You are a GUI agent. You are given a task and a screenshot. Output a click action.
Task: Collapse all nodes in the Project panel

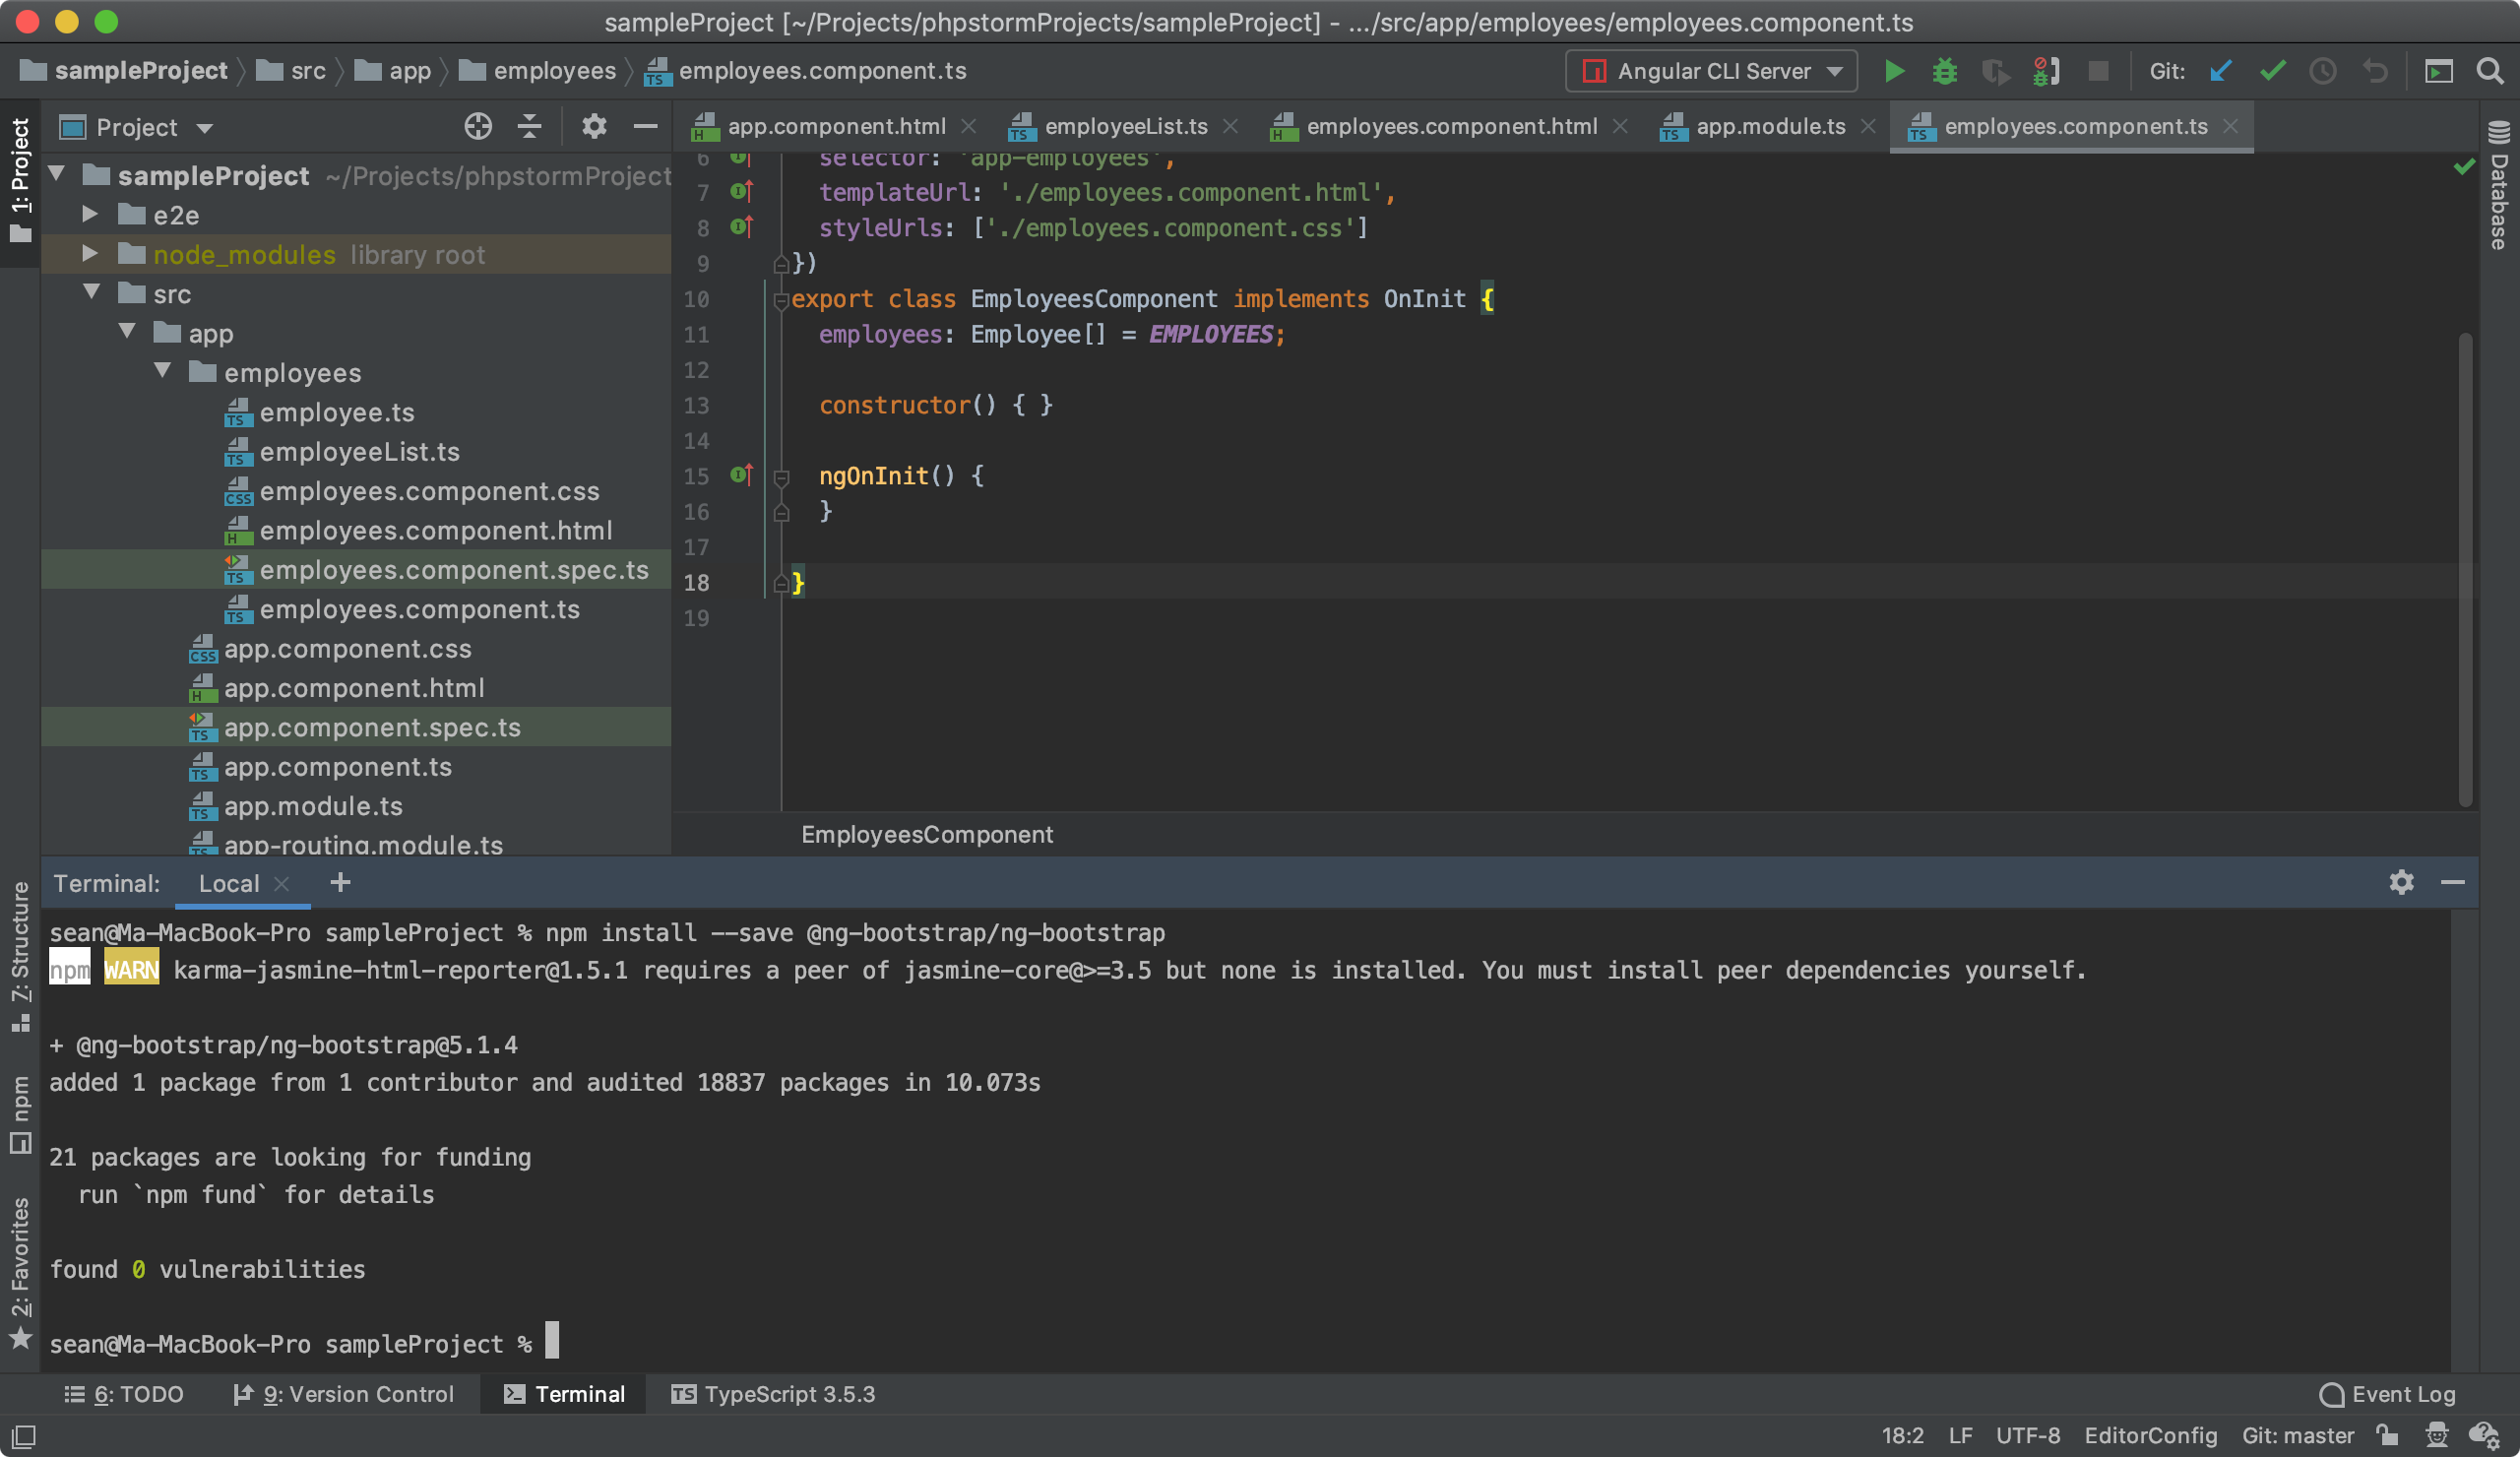point(529,127)
